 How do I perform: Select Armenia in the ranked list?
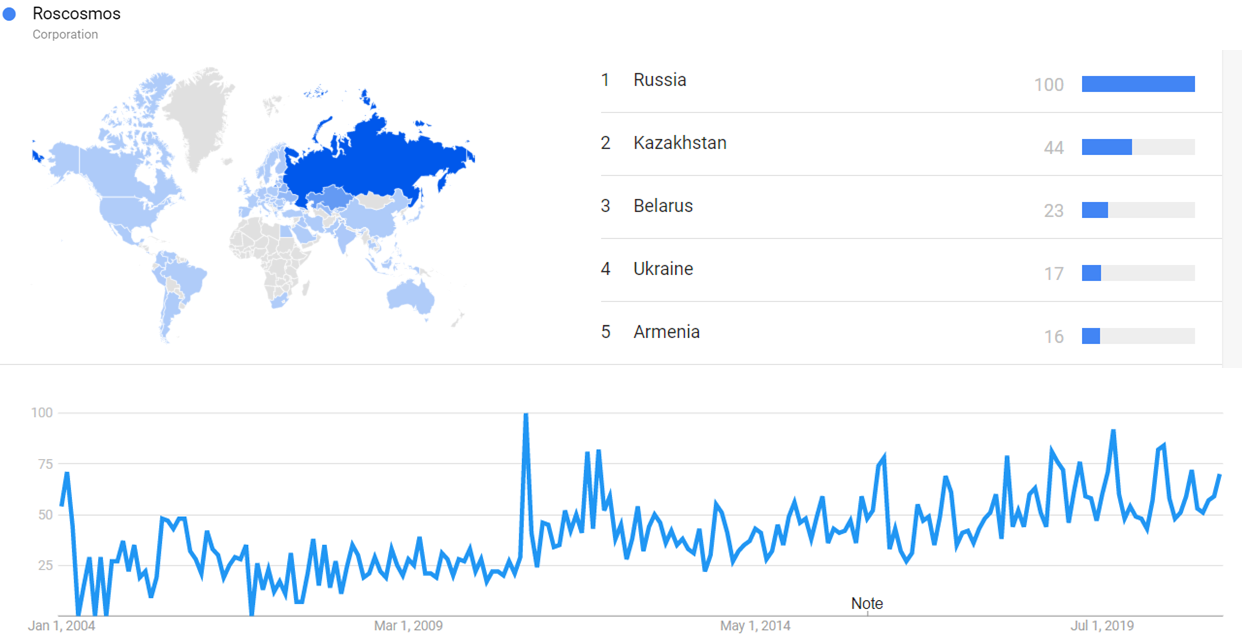pyautogui.click(x=666, y=332)
